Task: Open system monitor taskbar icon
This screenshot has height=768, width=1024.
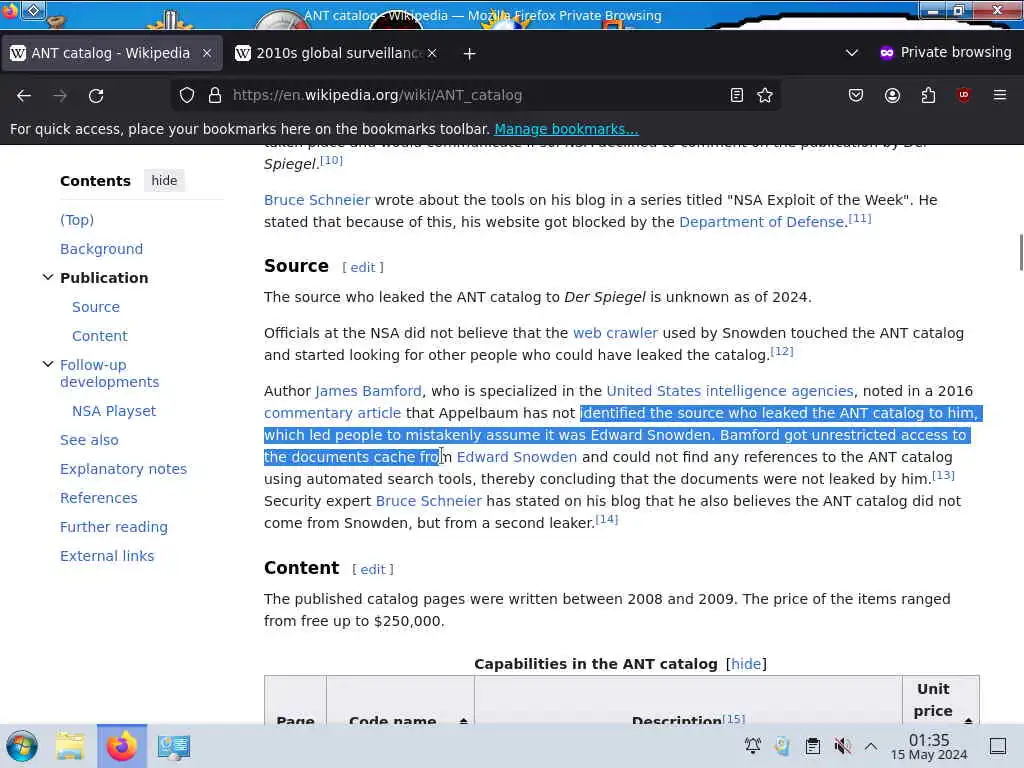Action: (173, 746)
